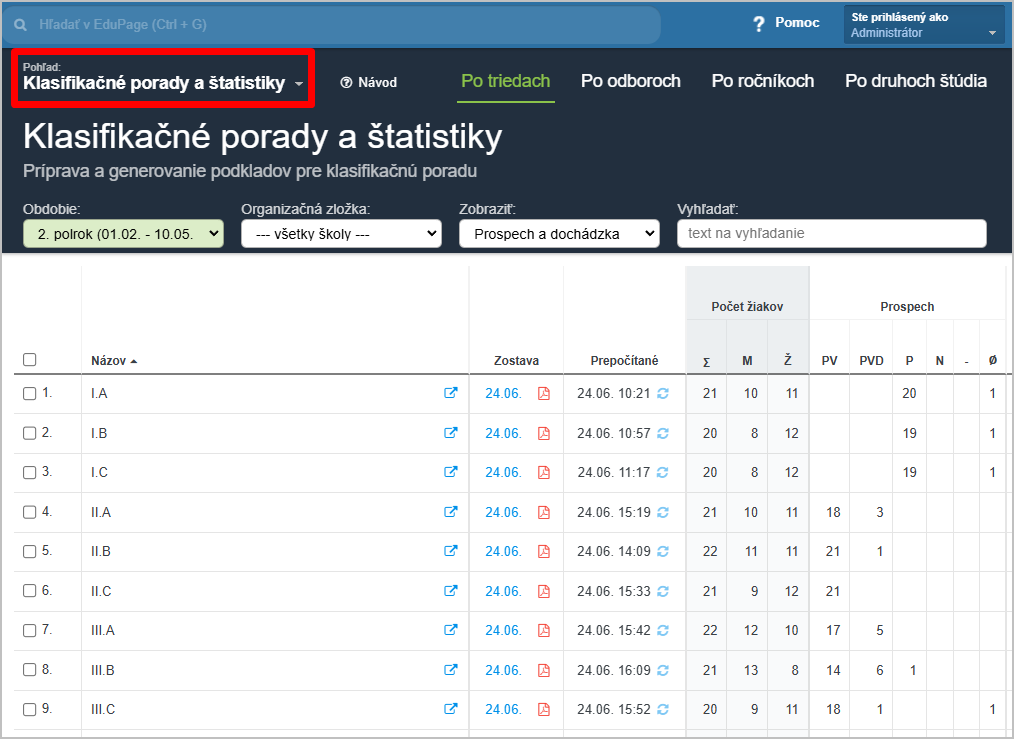Viewport: 1014px width, 739px height.
Task: Toggle the select-all checkbox in table header
Action: (29, 360)
